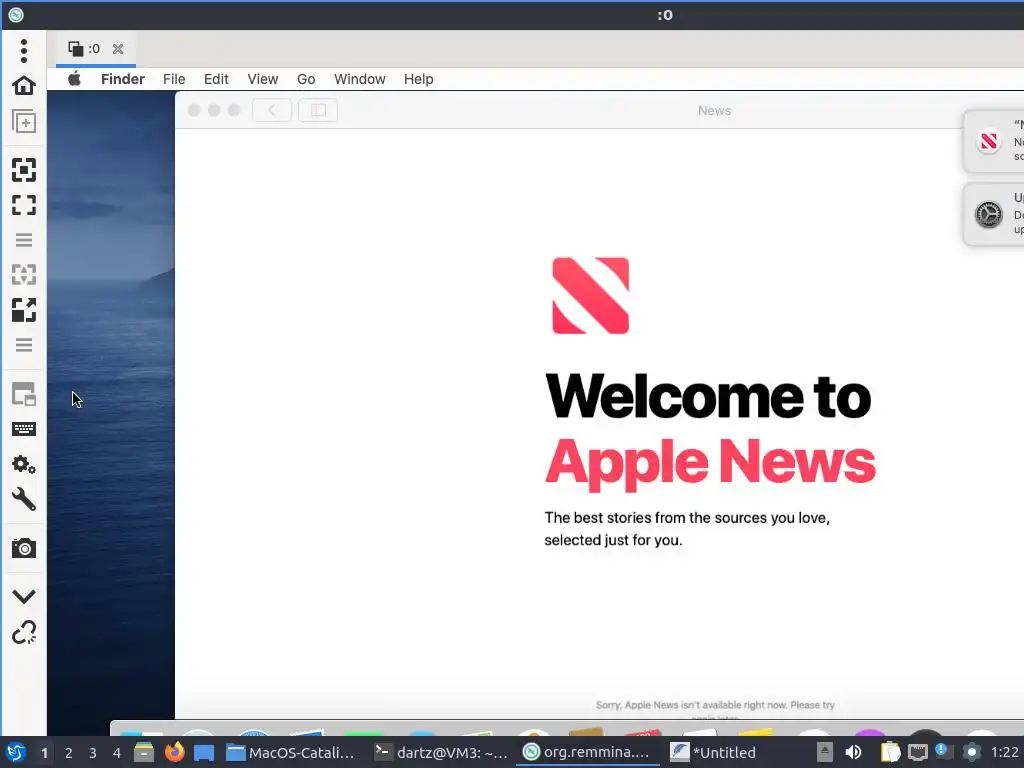The image size is (1024, 768).
Task: Open the System Preferences update notification
Action: [994, 214]
